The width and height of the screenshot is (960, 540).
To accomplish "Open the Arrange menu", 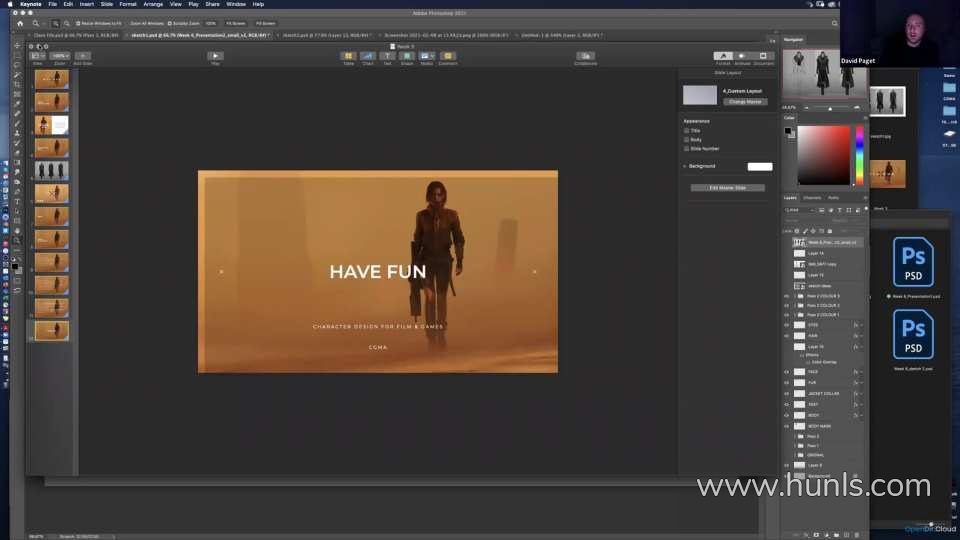I will [x=153, y=4].
